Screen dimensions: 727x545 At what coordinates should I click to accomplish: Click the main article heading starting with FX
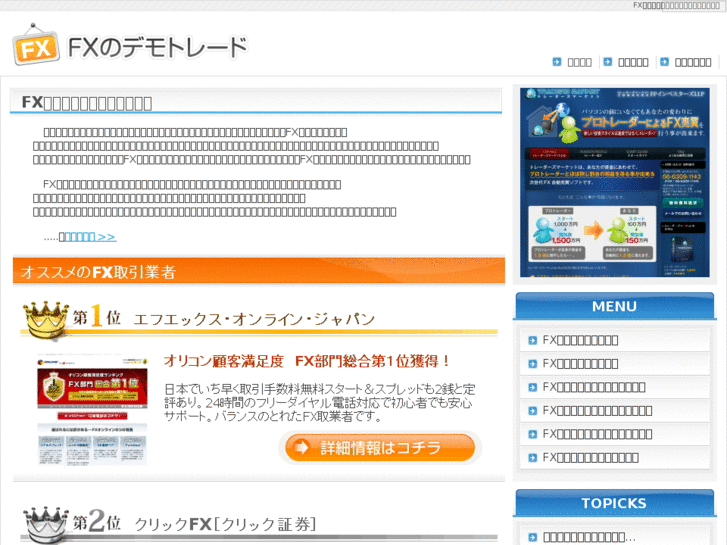[87, 103]
